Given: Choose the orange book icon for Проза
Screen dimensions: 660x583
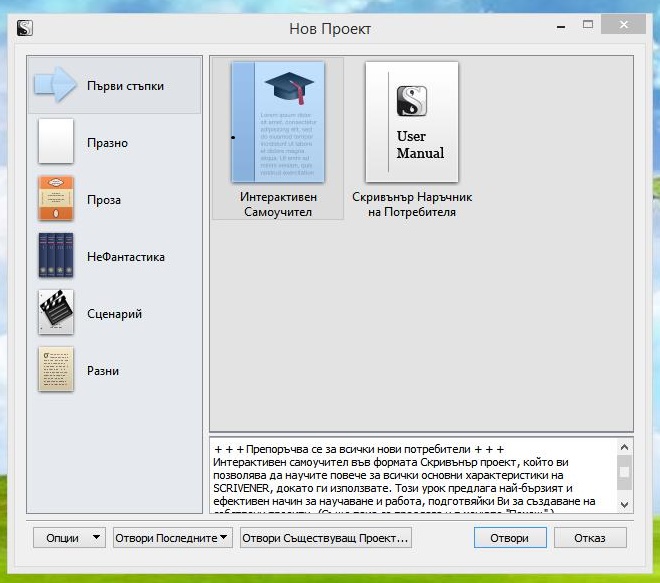Looking at the screenshot, I should [x=56, y=199].
